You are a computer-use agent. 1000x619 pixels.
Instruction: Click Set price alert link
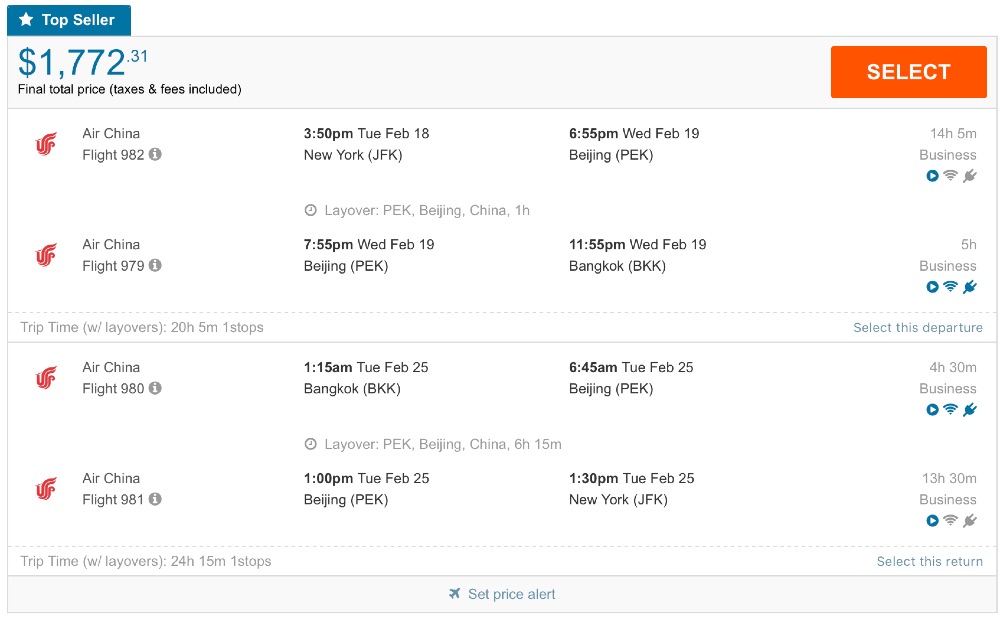pyautogui.click(x=511, y=594)
